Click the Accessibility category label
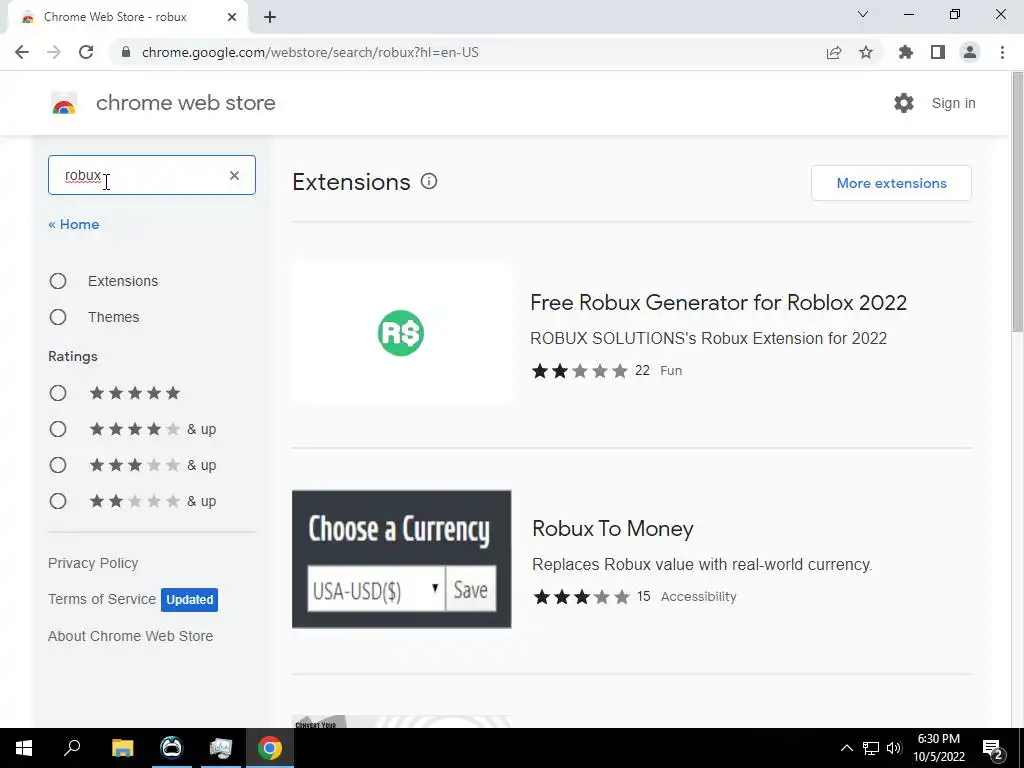 pyautogui.click(x=698, y=596)
